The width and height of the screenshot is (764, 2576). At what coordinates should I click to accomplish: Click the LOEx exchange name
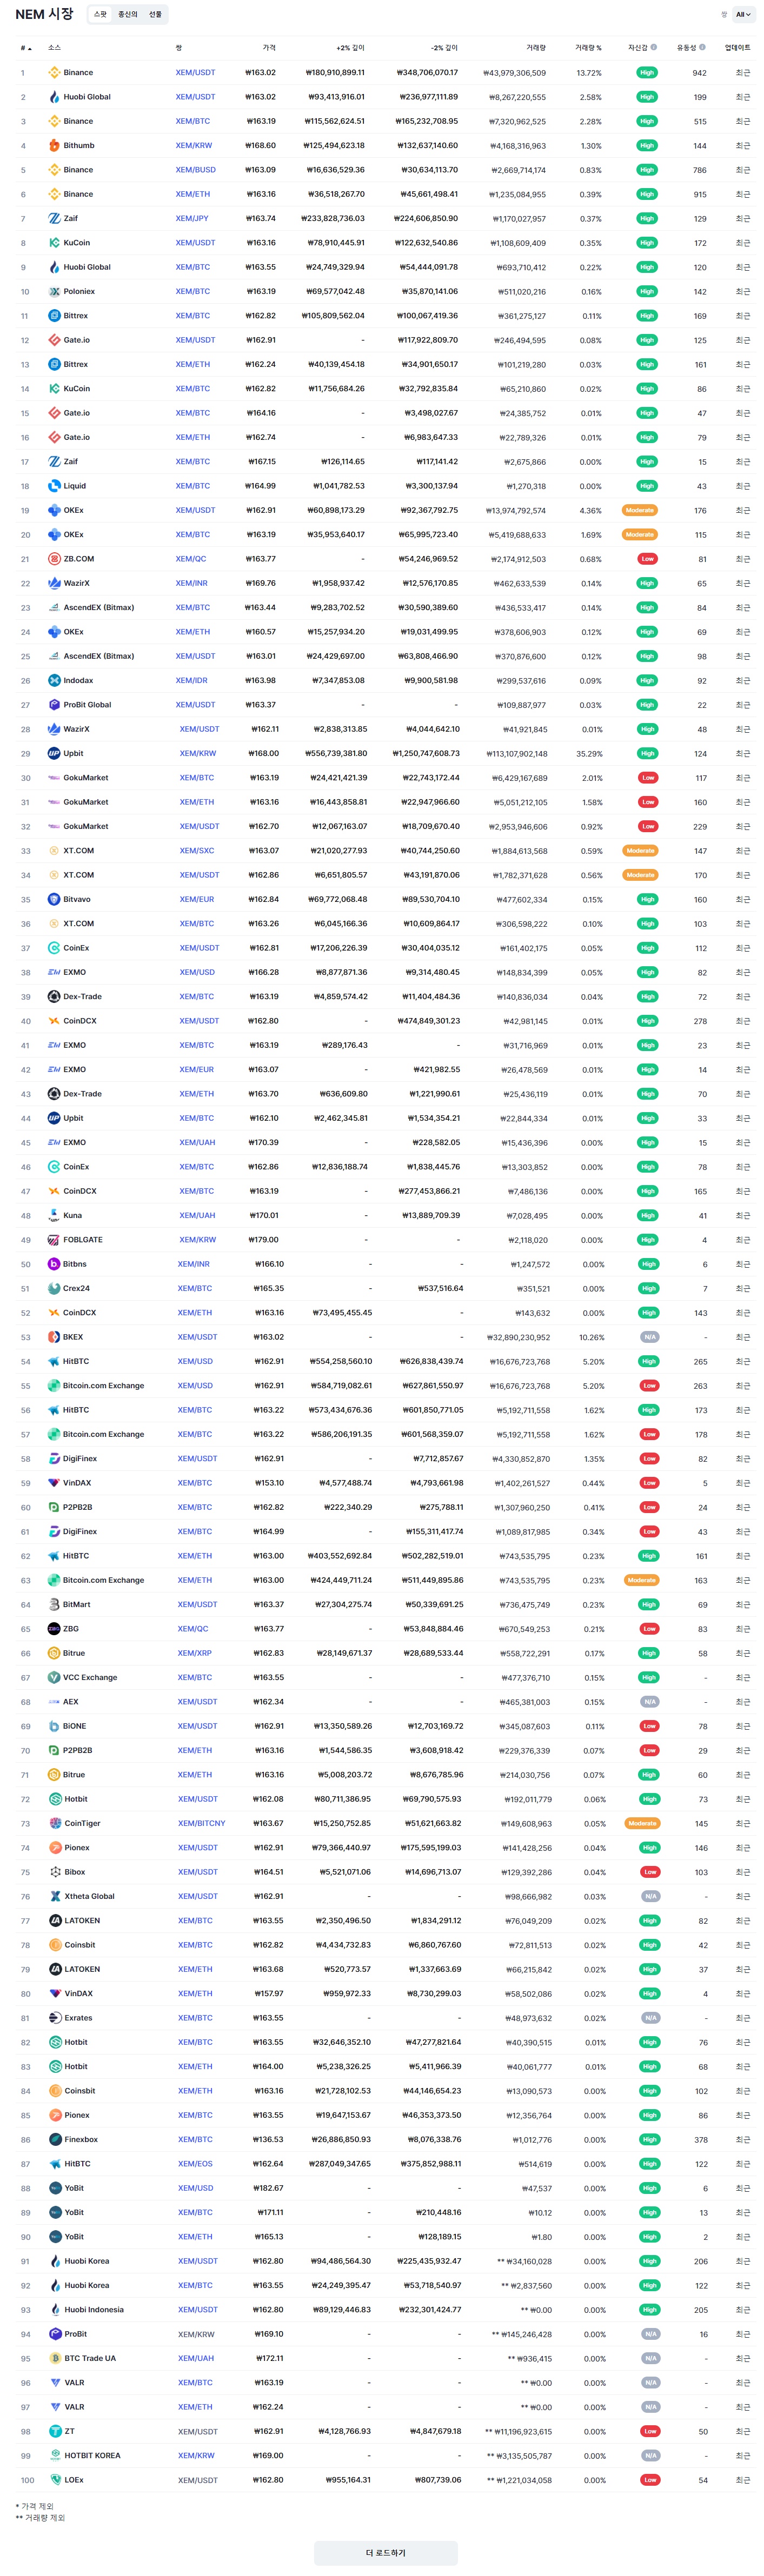[x=73, y=2480]
